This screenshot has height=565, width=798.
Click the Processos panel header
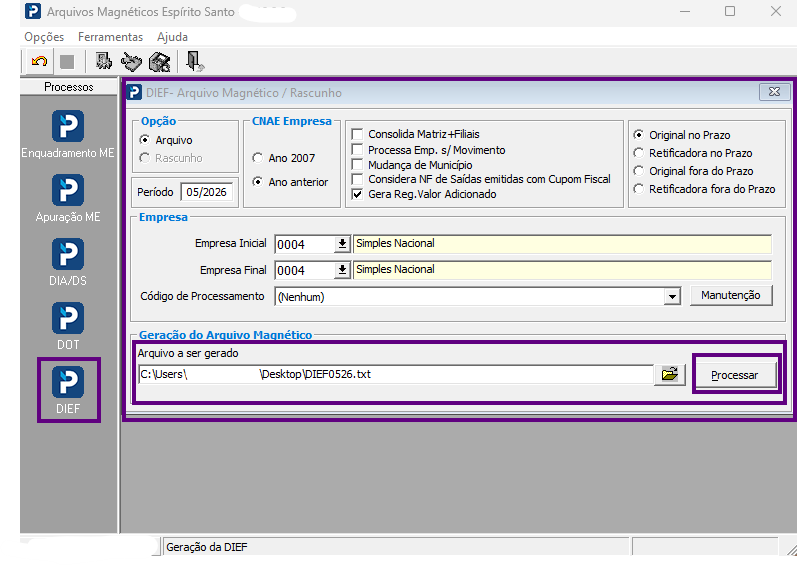[69, 87]
